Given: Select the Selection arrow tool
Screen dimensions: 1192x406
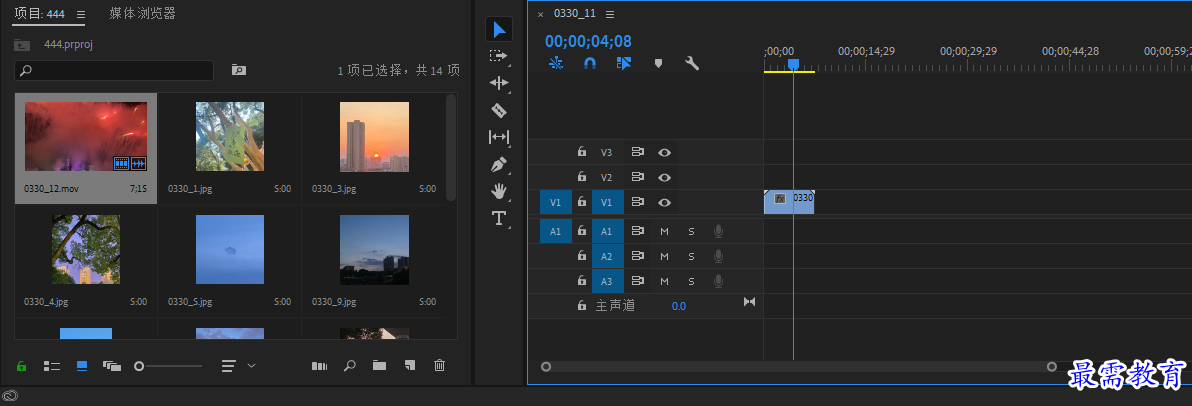Looking at the screenshot, I should coord(499,30).
